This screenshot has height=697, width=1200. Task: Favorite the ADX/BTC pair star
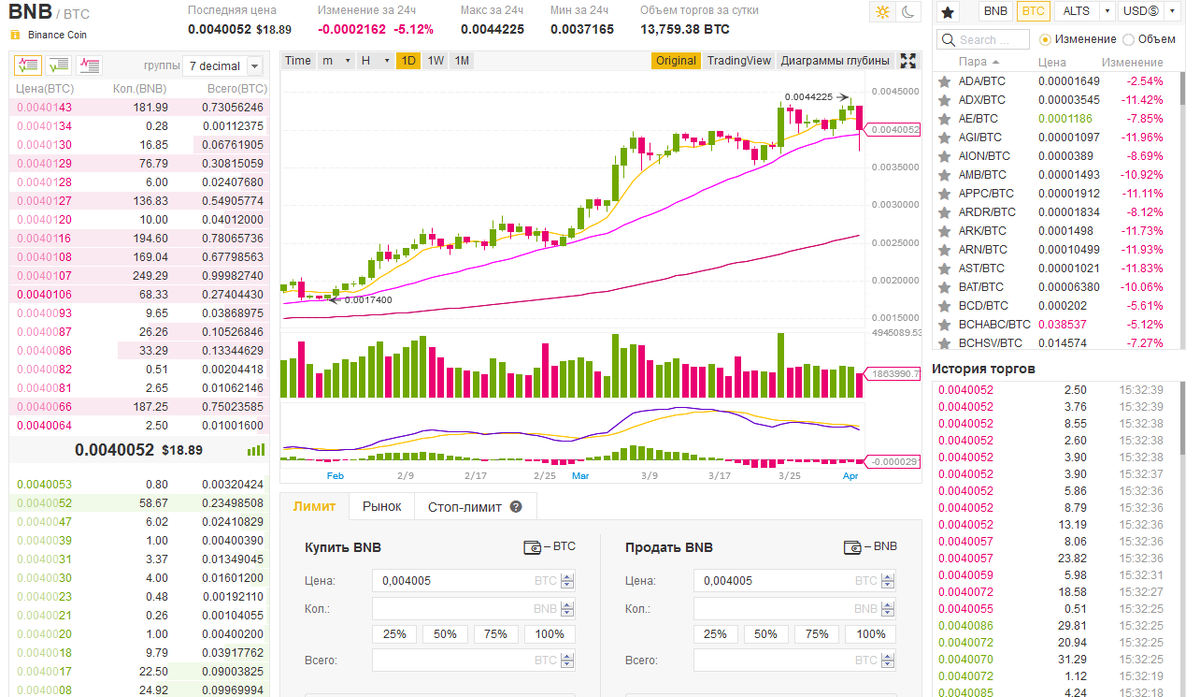[943, 100]
